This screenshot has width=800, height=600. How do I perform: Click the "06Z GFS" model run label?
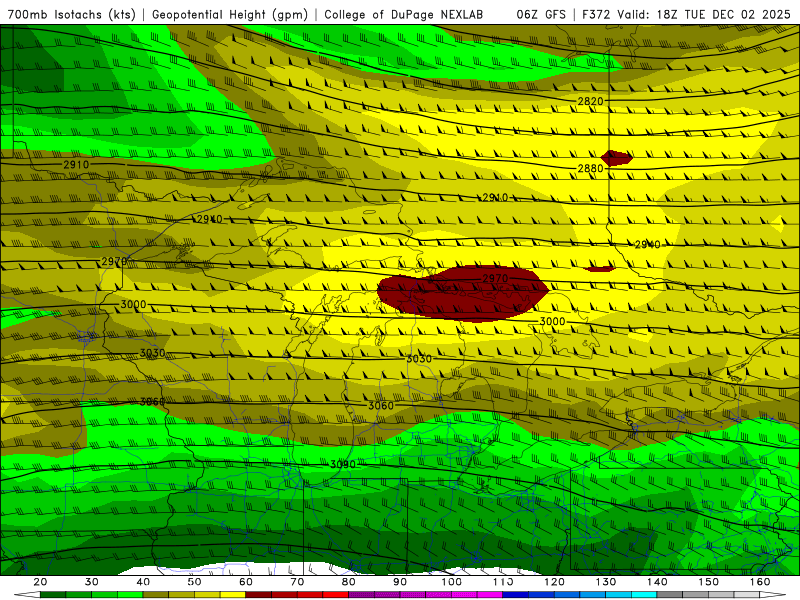[x=541, y=14]
